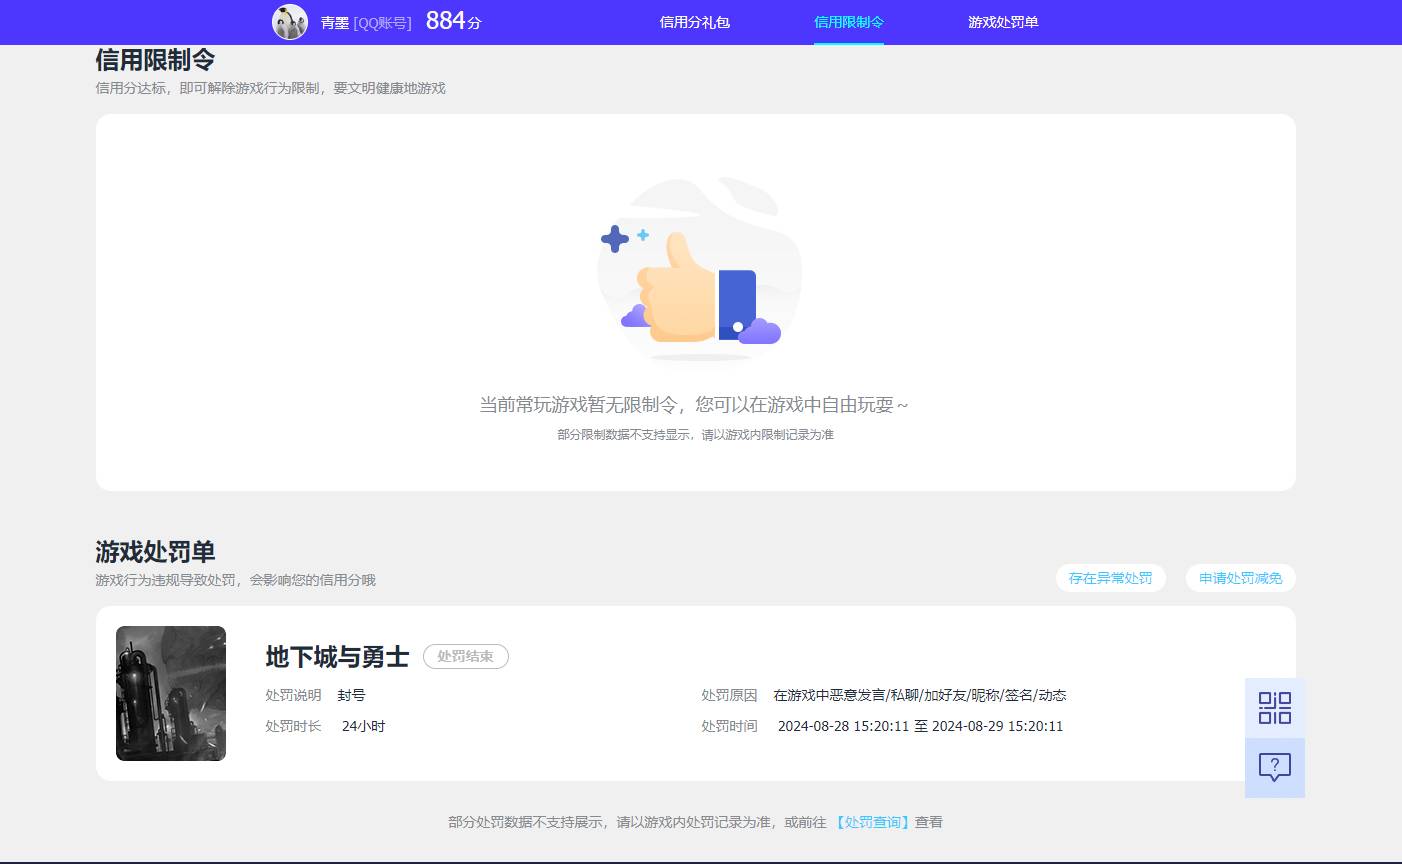Viewport: 1402px width, 864px height.
Task: Click the 处罚结束 status badge
Action: [466, 657]
